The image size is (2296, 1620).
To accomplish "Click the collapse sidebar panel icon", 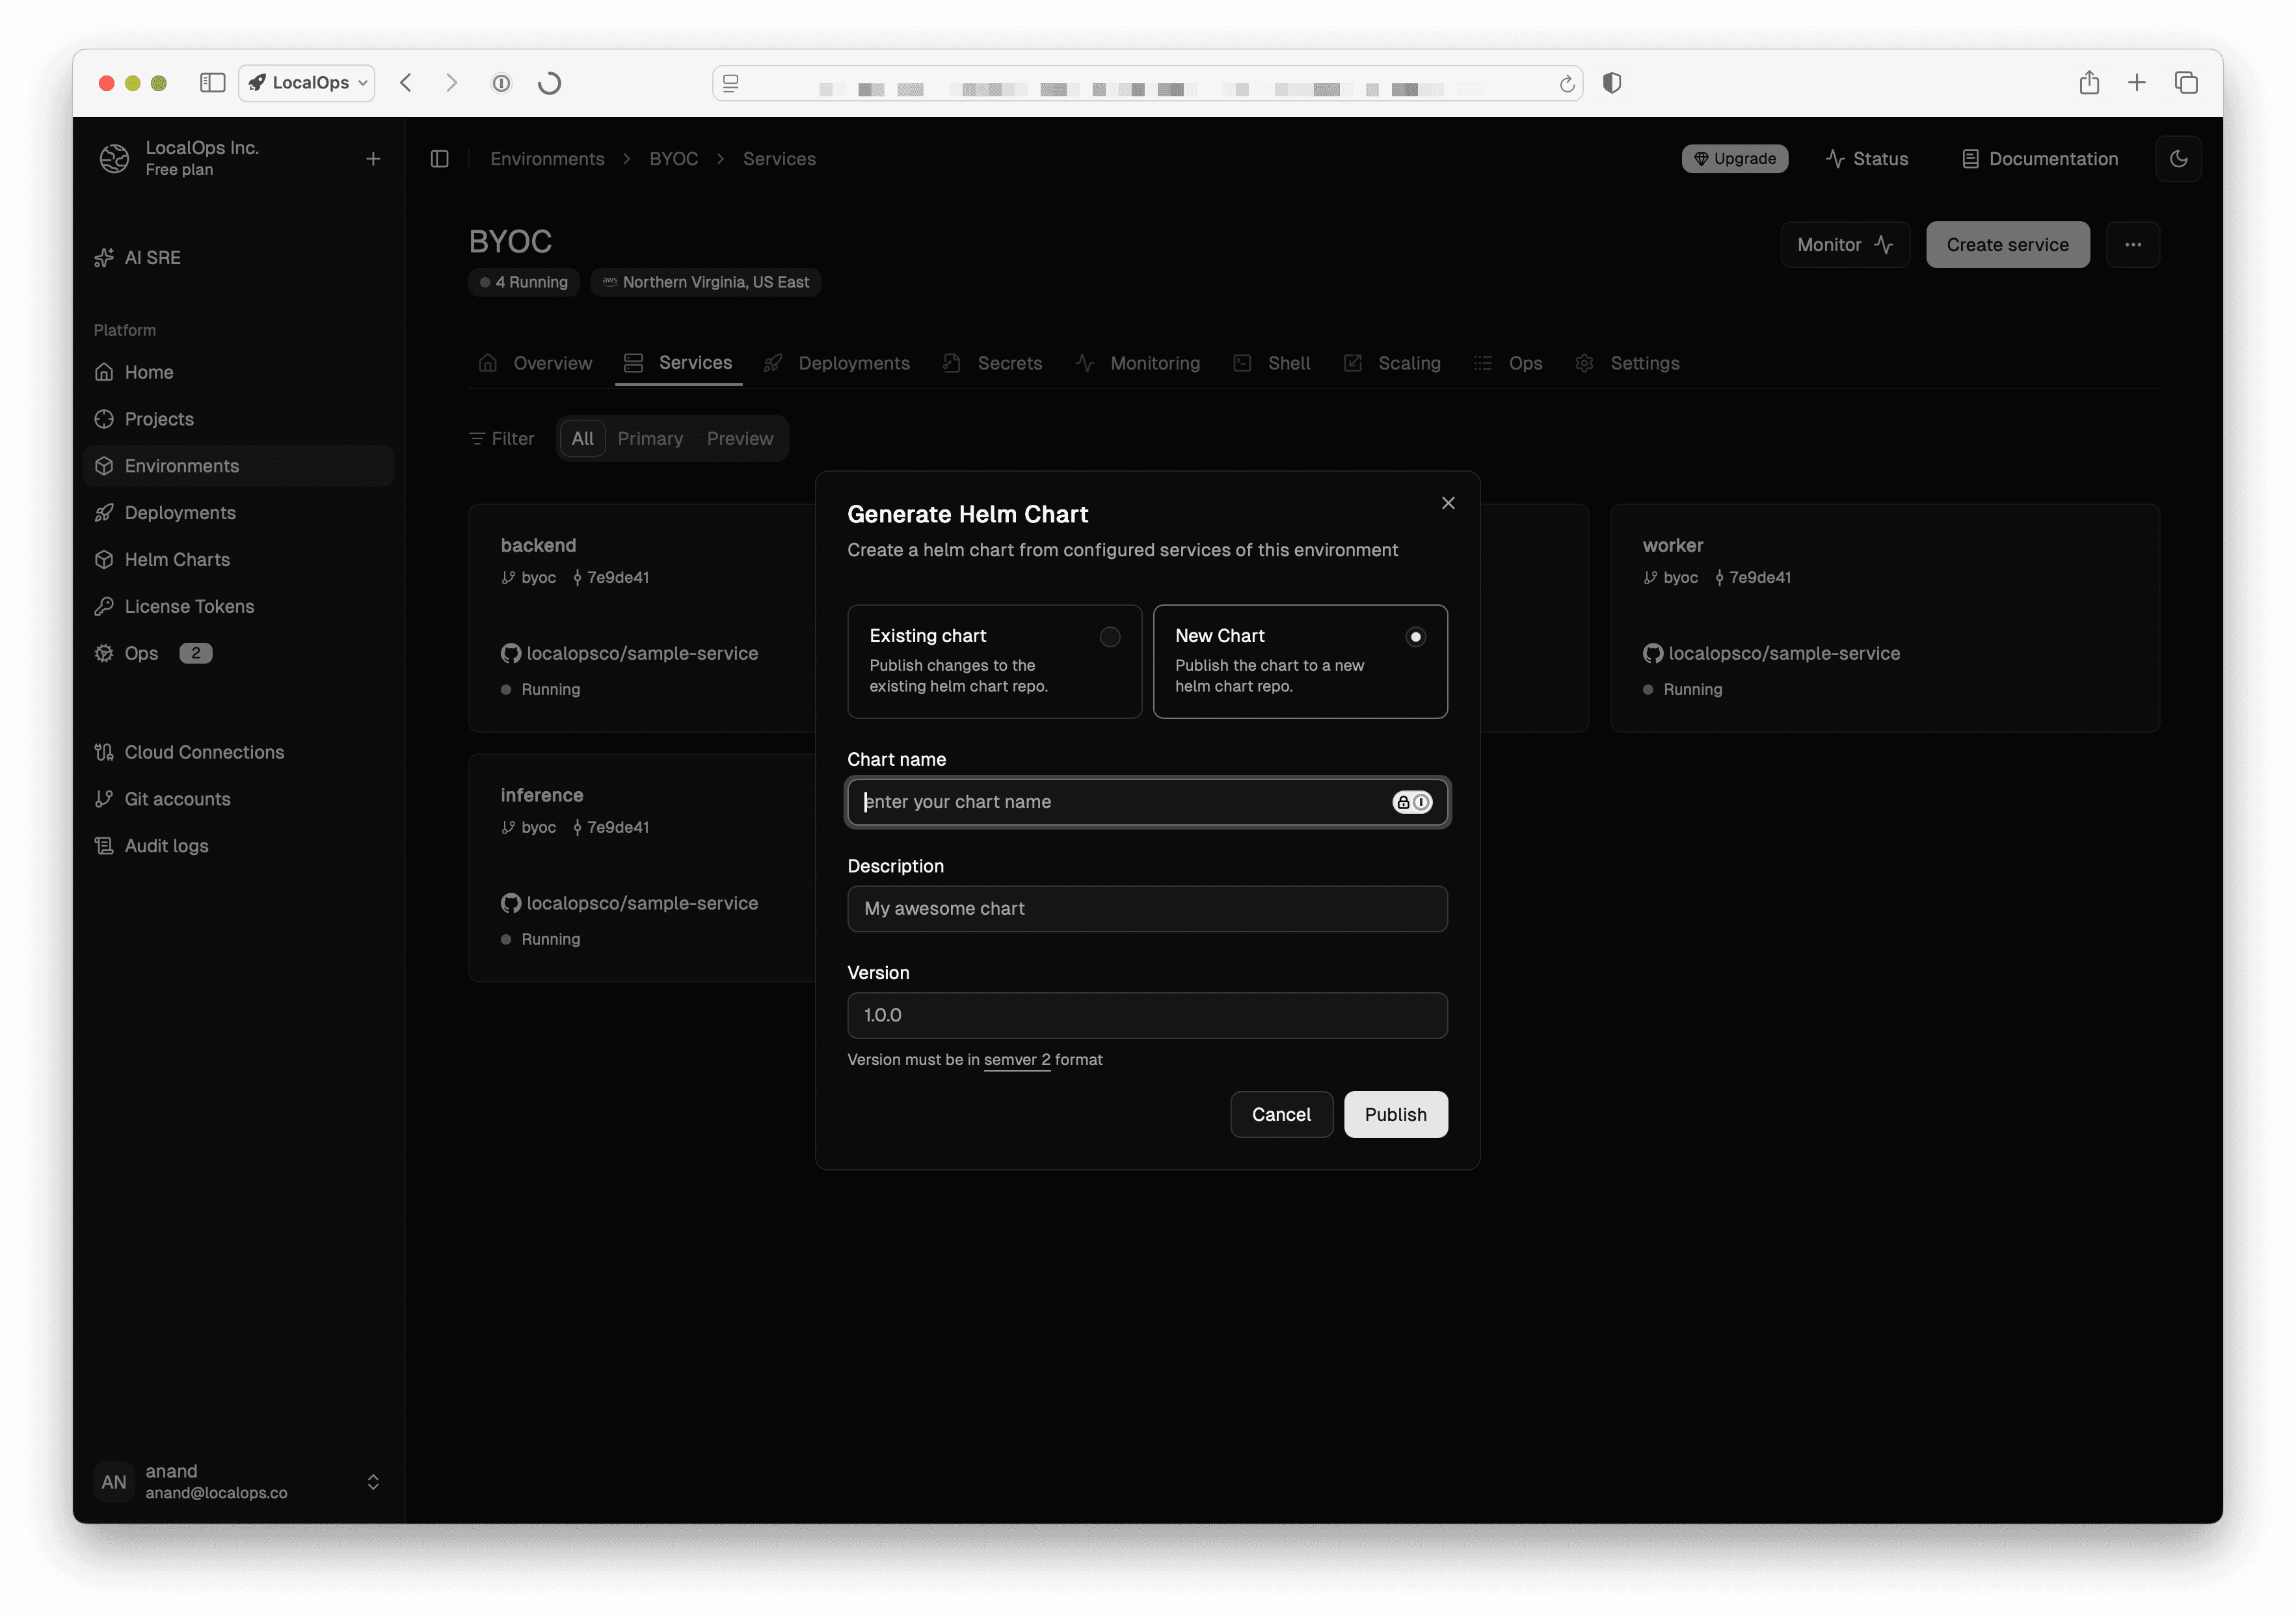I will (x=439, y=159).
